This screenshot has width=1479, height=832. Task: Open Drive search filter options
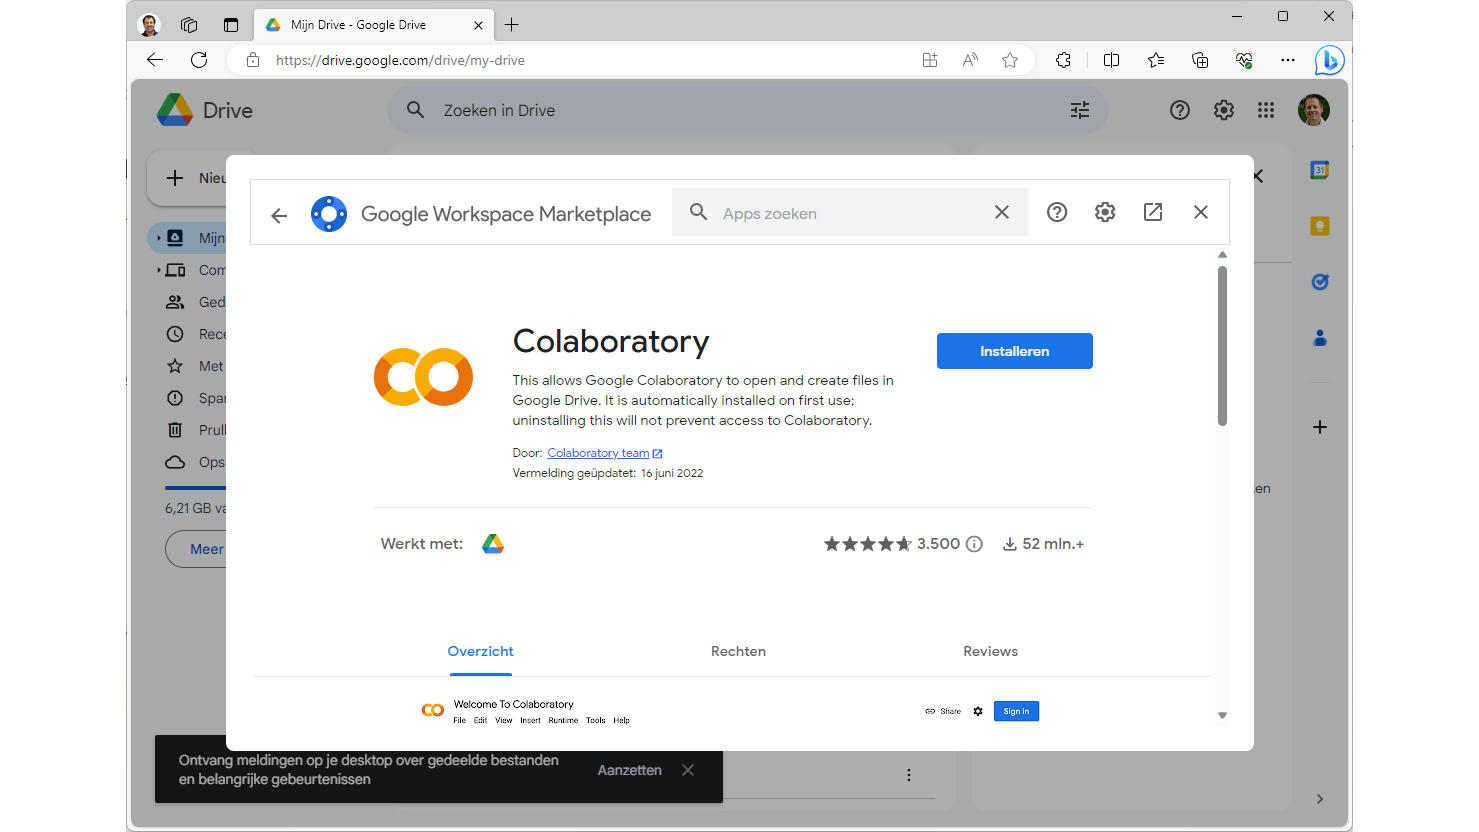[x=1080, y=110]
